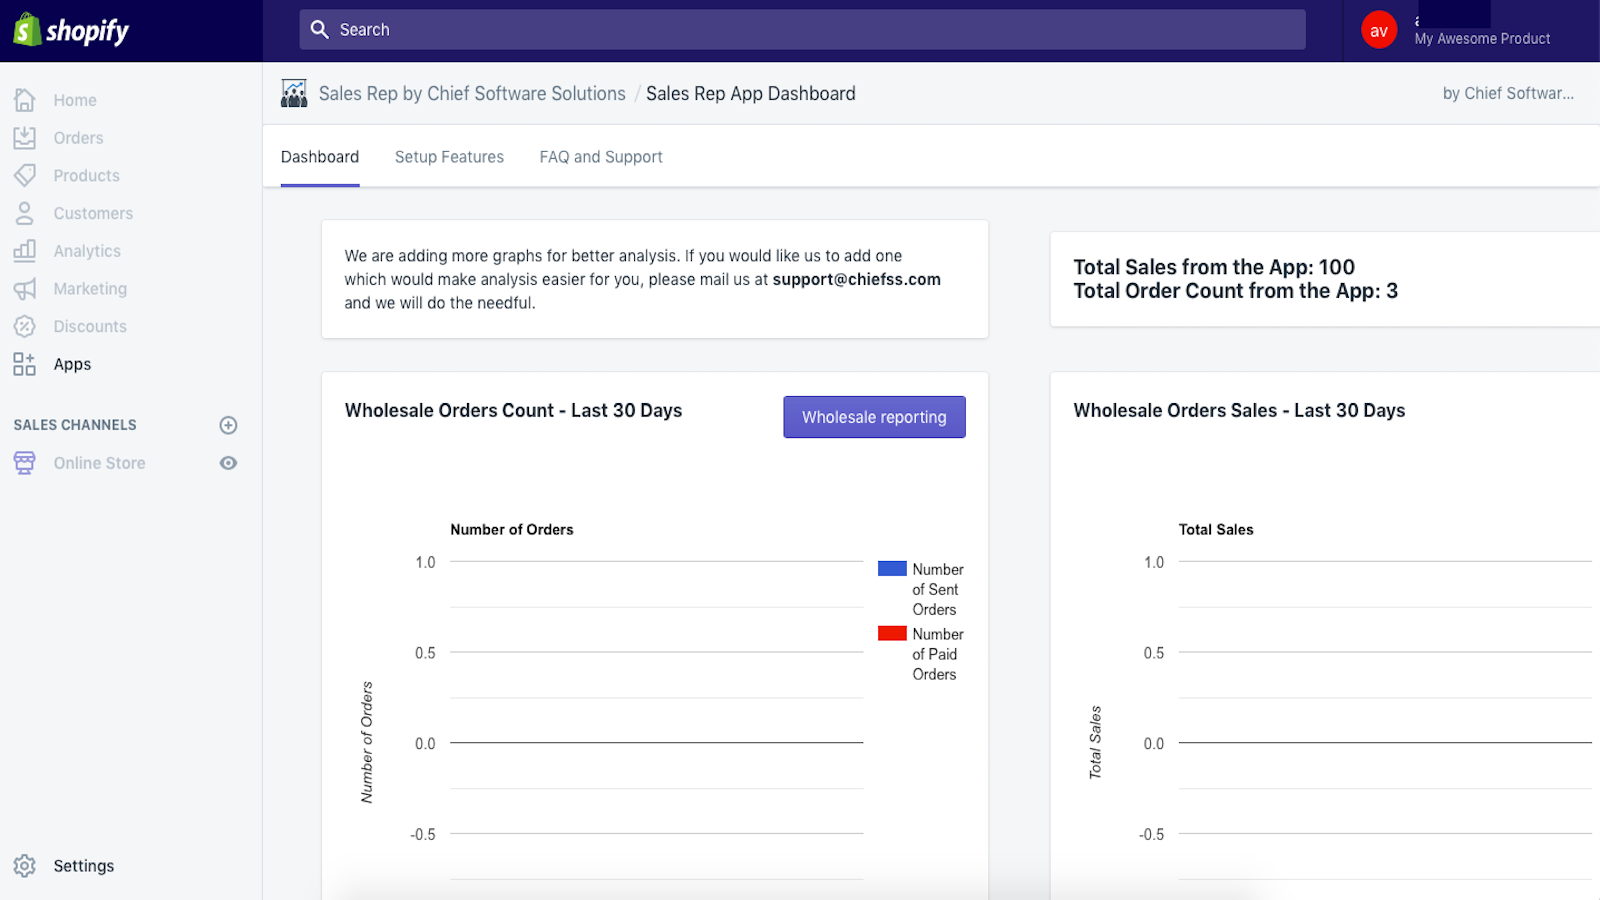
Task: Click Sales Rep by Chief Software Solutions breadcrumb
Action: click(x=472, y=93)
